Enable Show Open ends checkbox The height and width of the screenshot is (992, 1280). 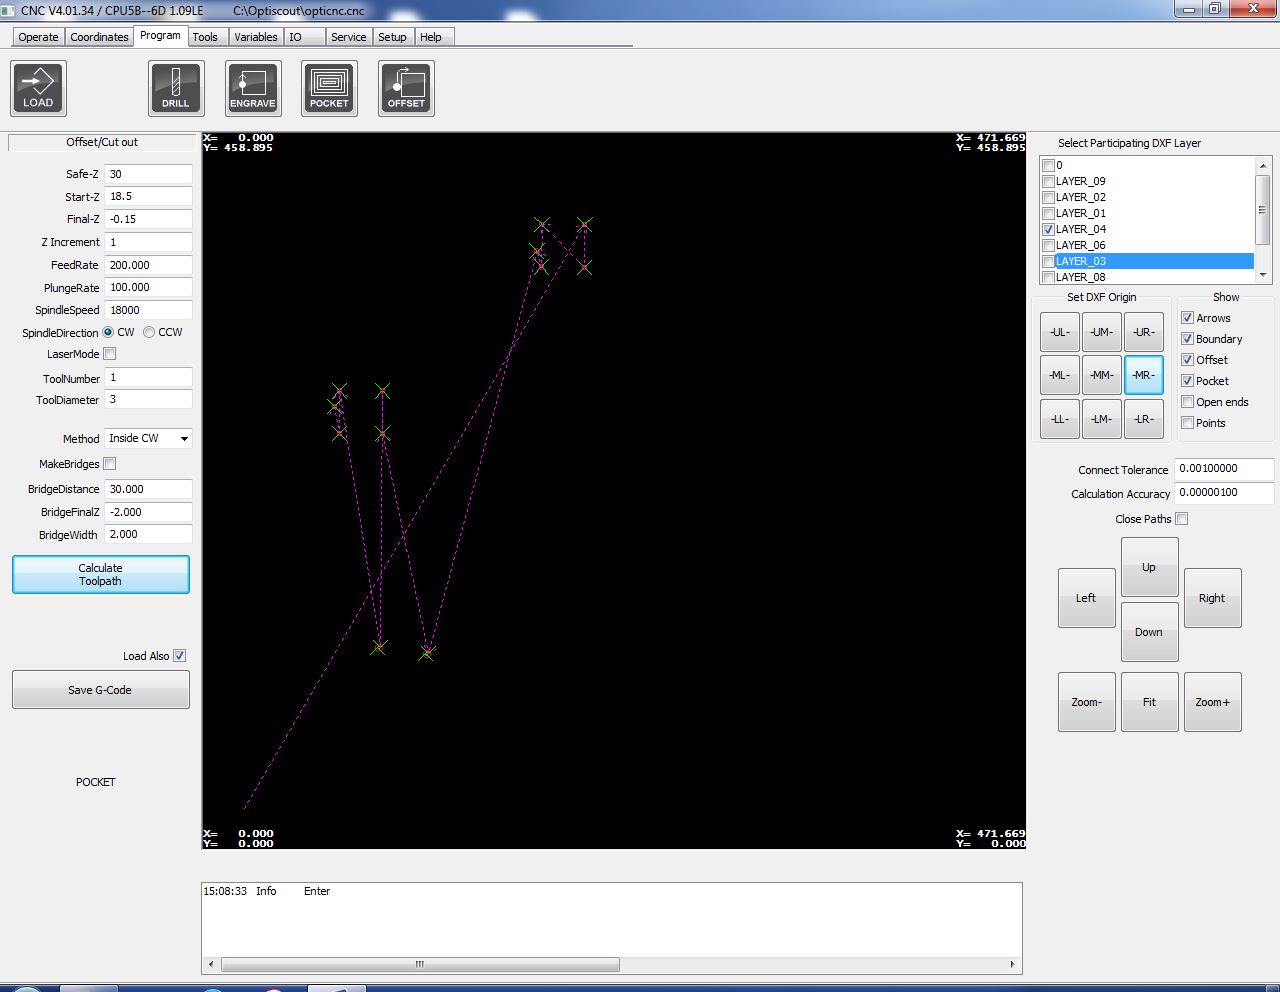pyautogui.click(x=1188, y=402)
